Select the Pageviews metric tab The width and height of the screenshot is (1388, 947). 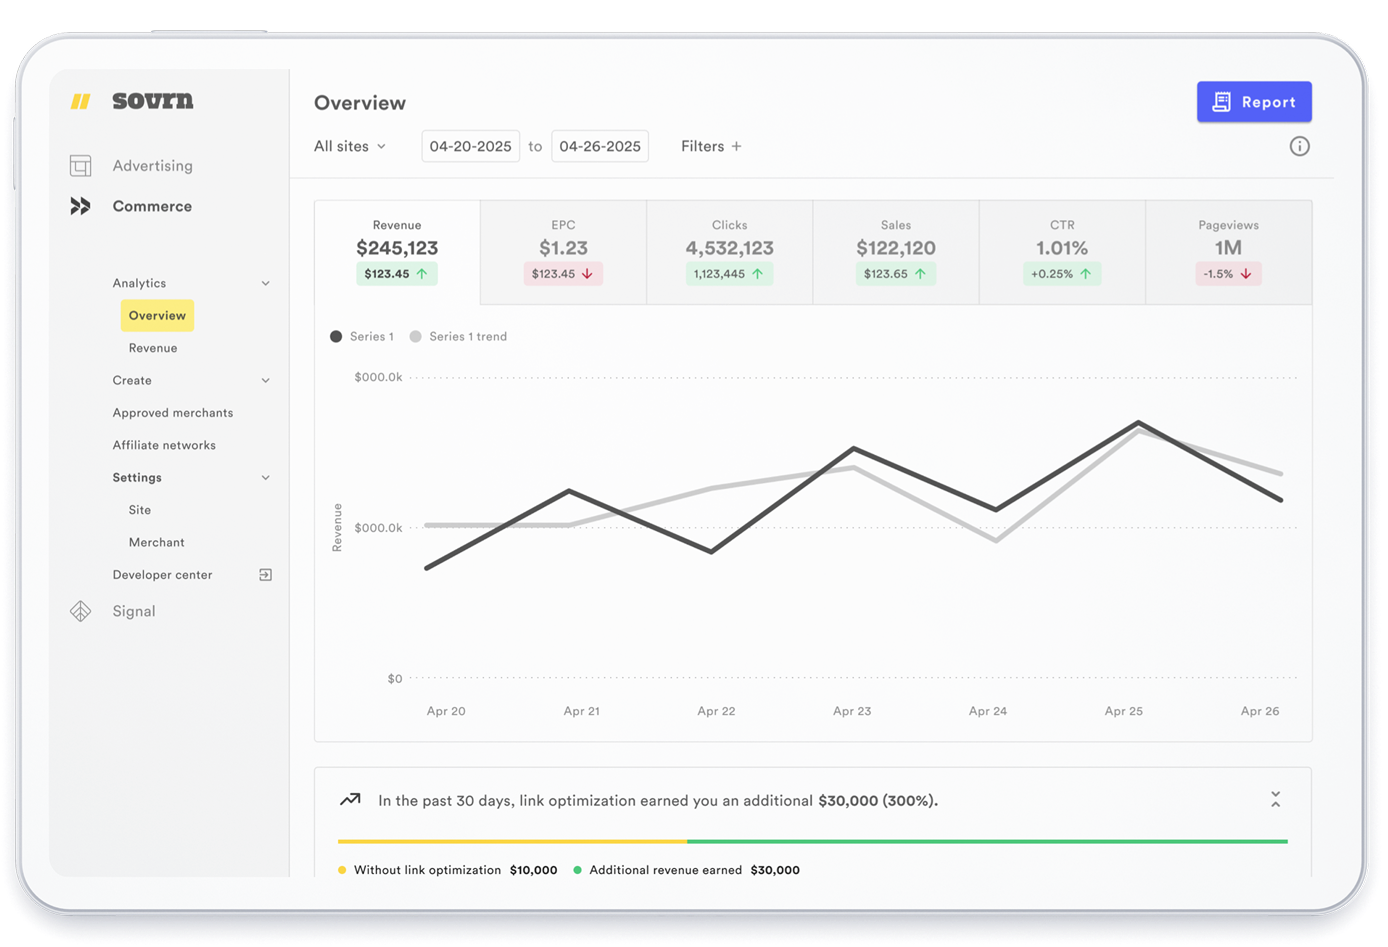[1229, 252]
